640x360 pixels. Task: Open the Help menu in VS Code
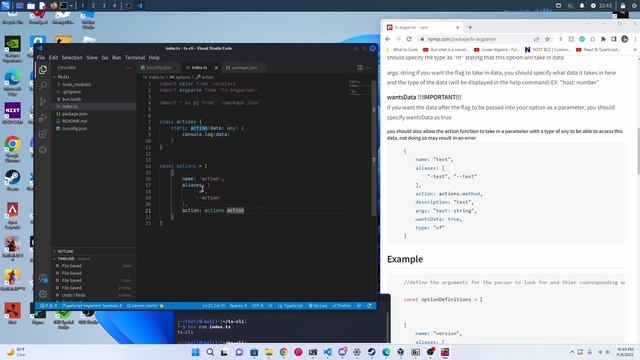154,58
